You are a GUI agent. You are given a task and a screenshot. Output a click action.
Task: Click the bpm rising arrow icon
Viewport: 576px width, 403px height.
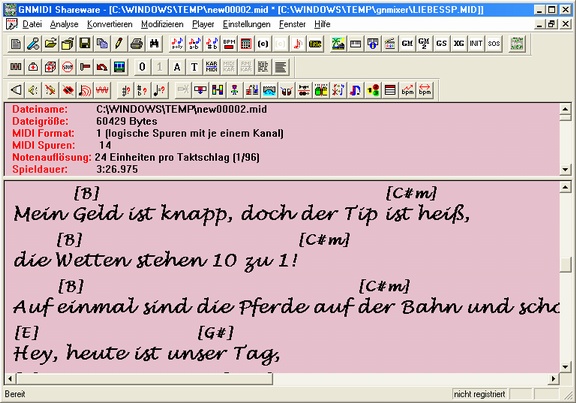(407, 90)
